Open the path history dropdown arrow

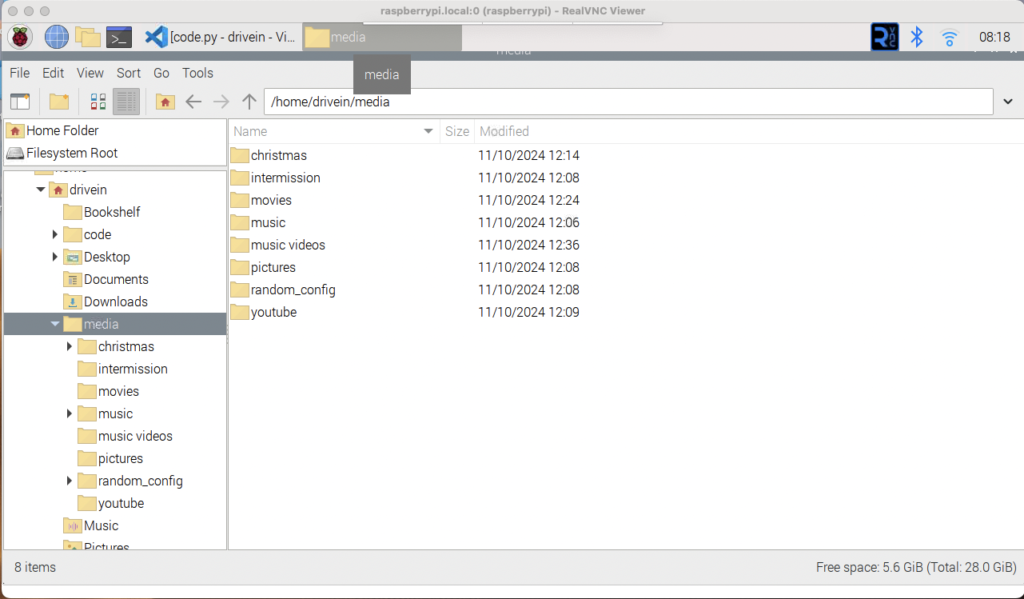point(1007,101)
